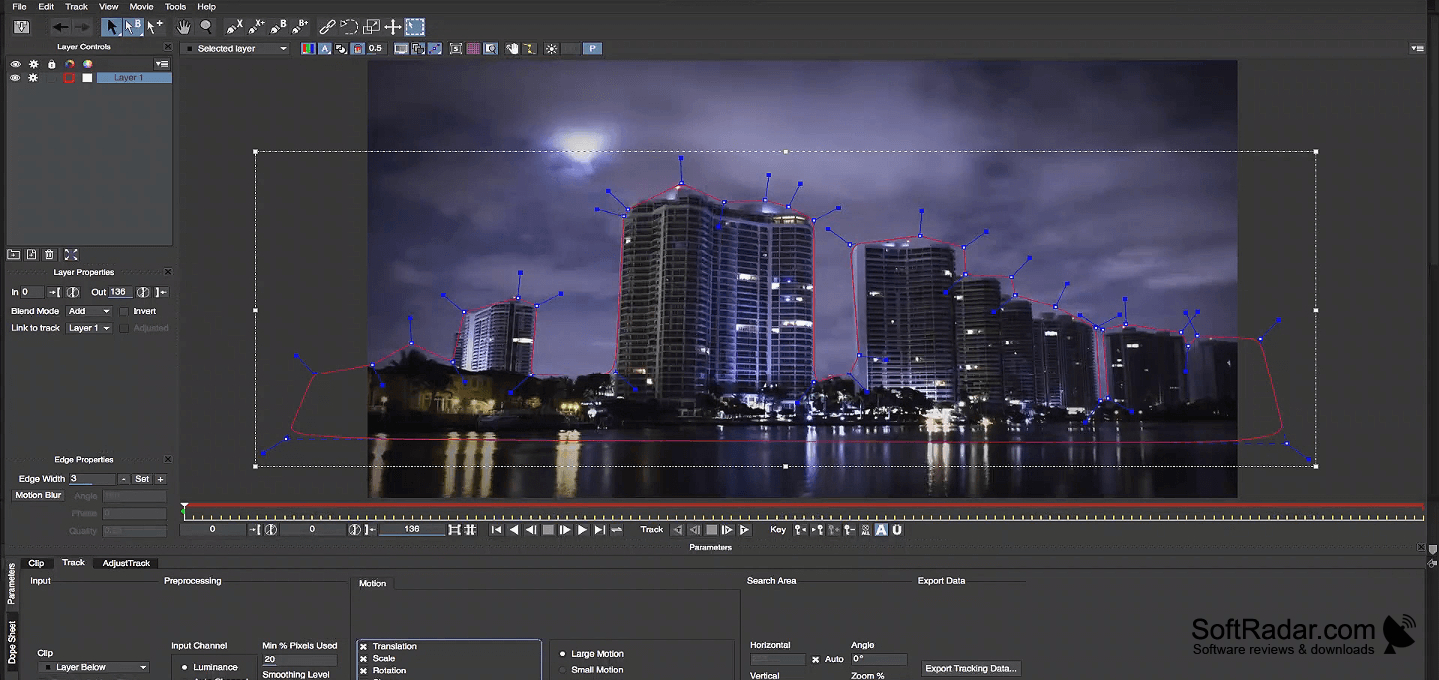This screenshot has width=1439, height=680.
Task: Select the Zoom magnifier tool
Action: pyautogui.click(x=206, y=27)
